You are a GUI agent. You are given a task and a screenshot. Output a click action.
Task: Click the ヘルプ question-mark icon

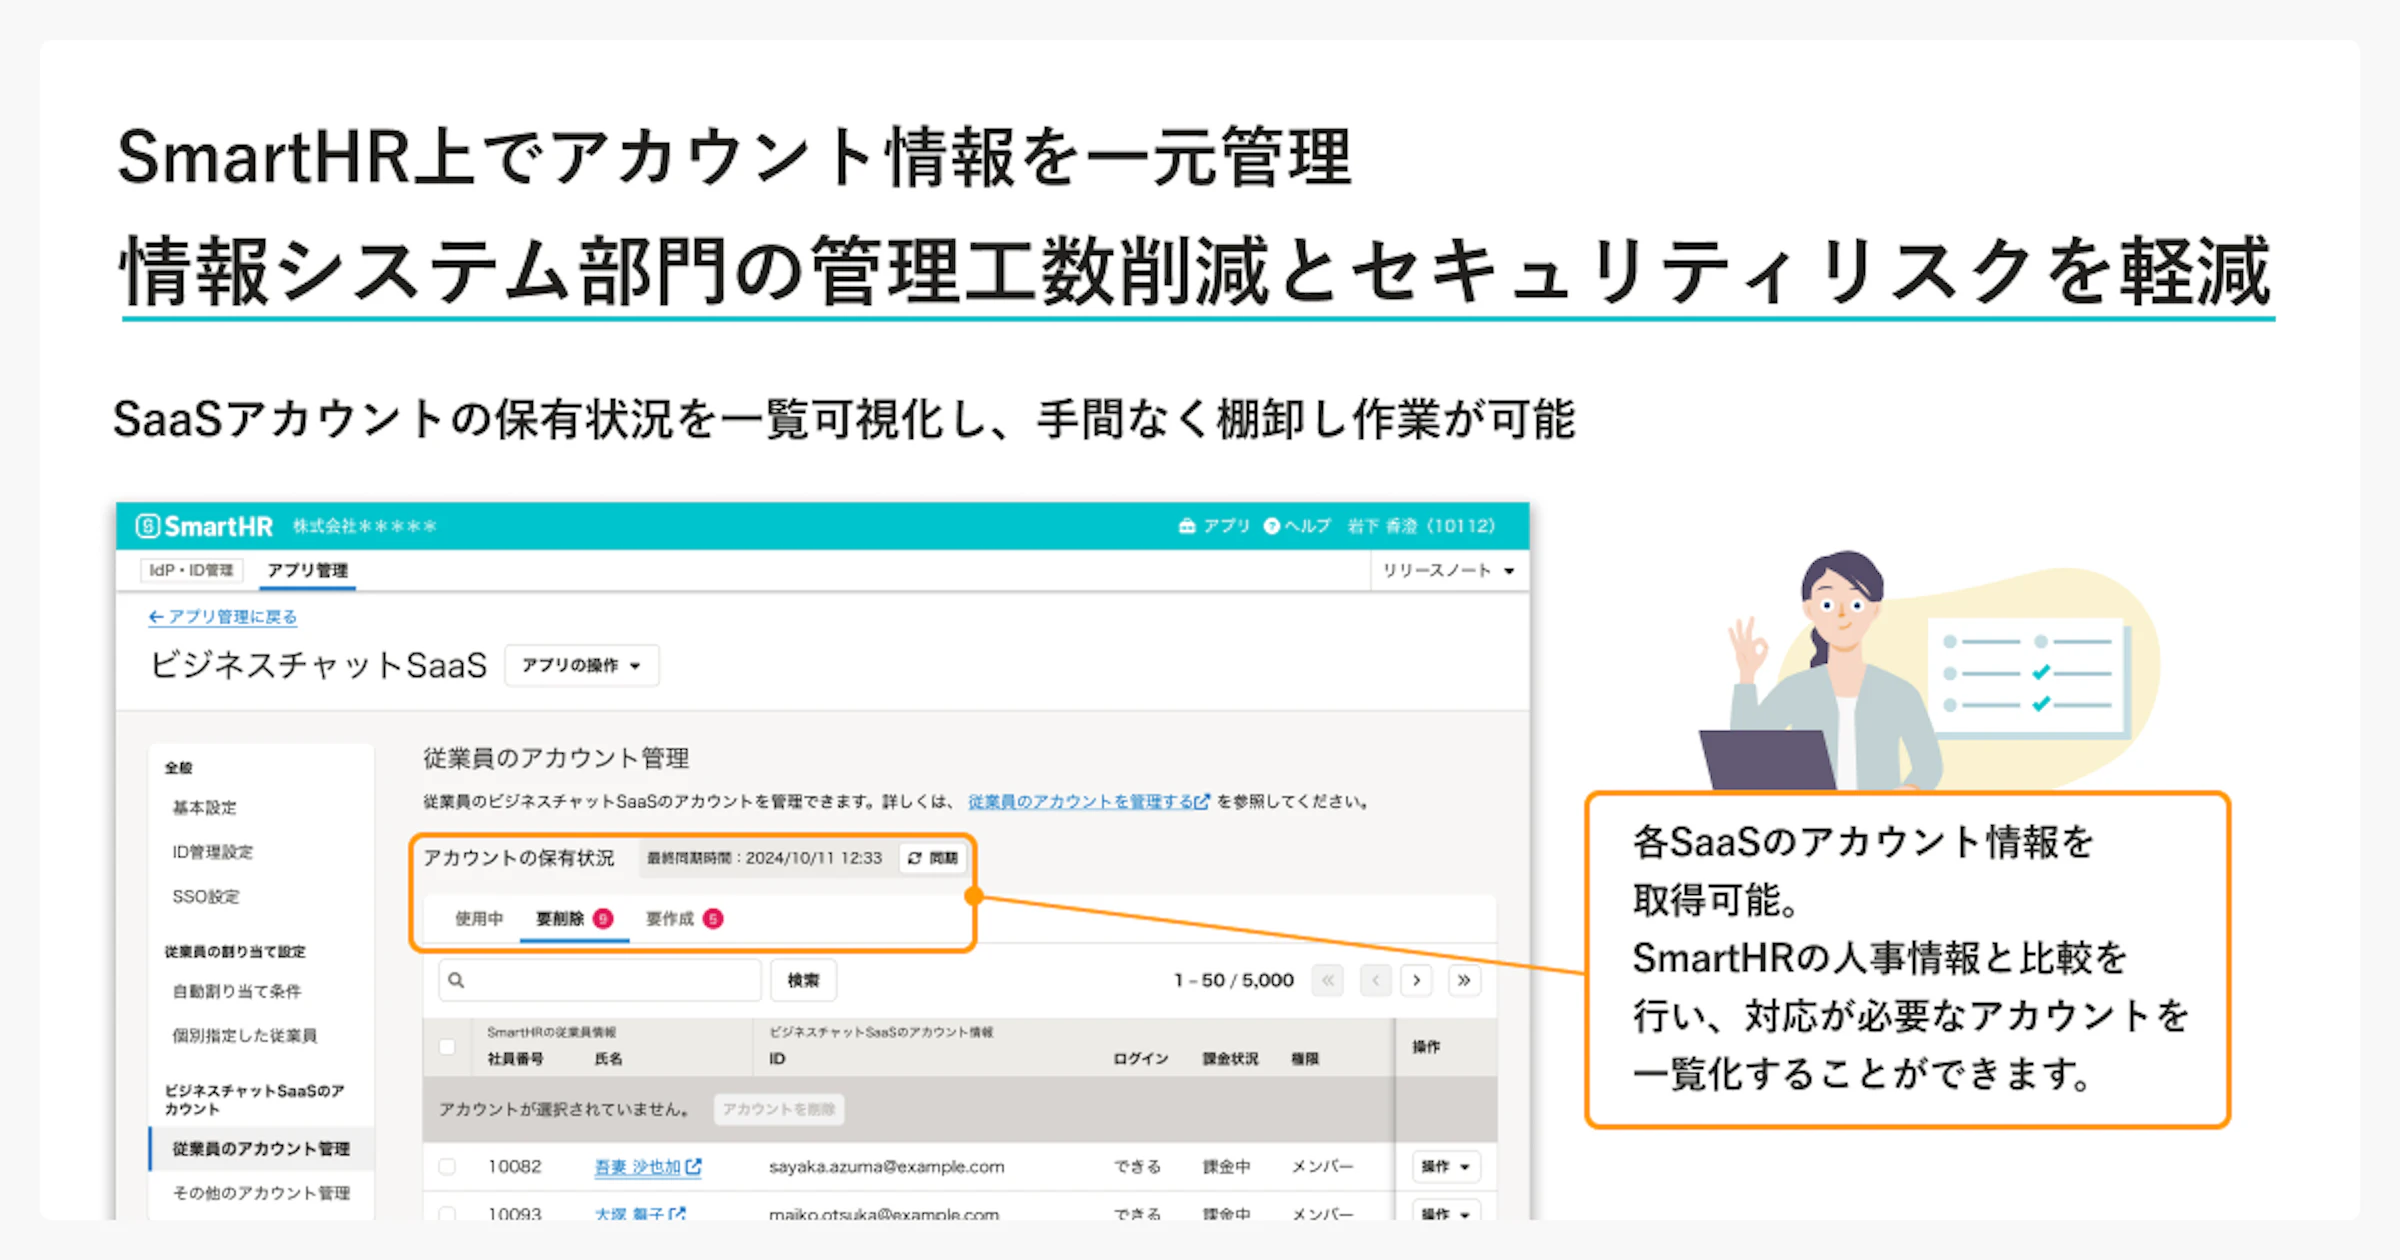(1271, 525)
